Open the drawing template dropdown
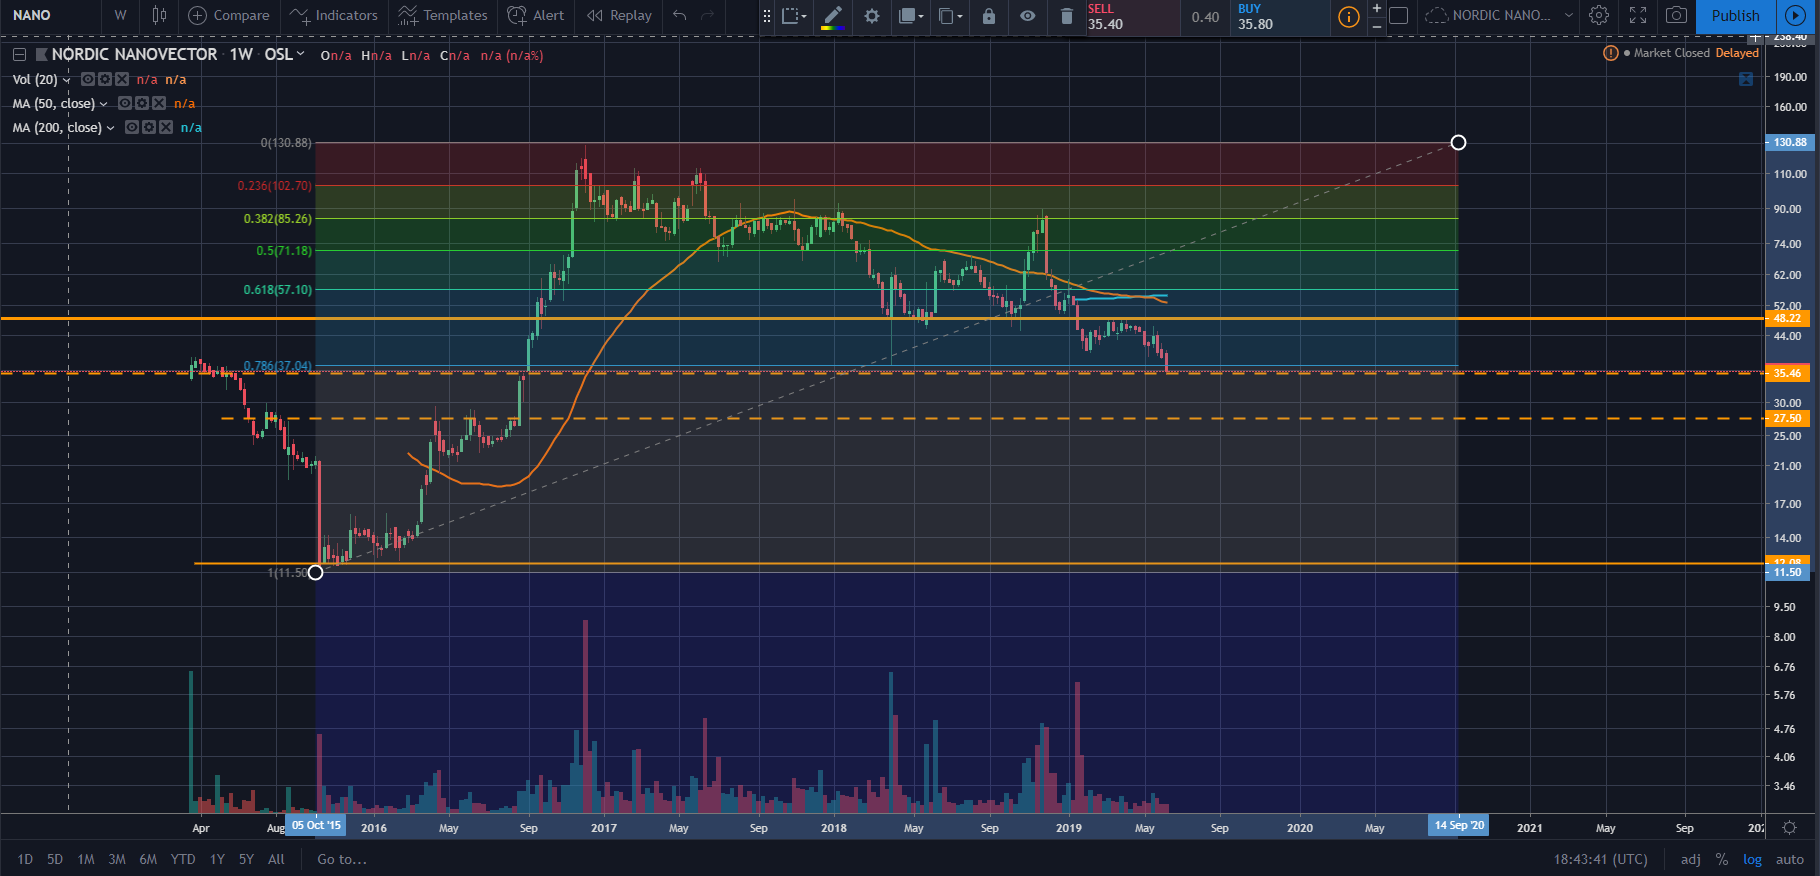The height and width of the screenshot is (876, 1820). 794,16
